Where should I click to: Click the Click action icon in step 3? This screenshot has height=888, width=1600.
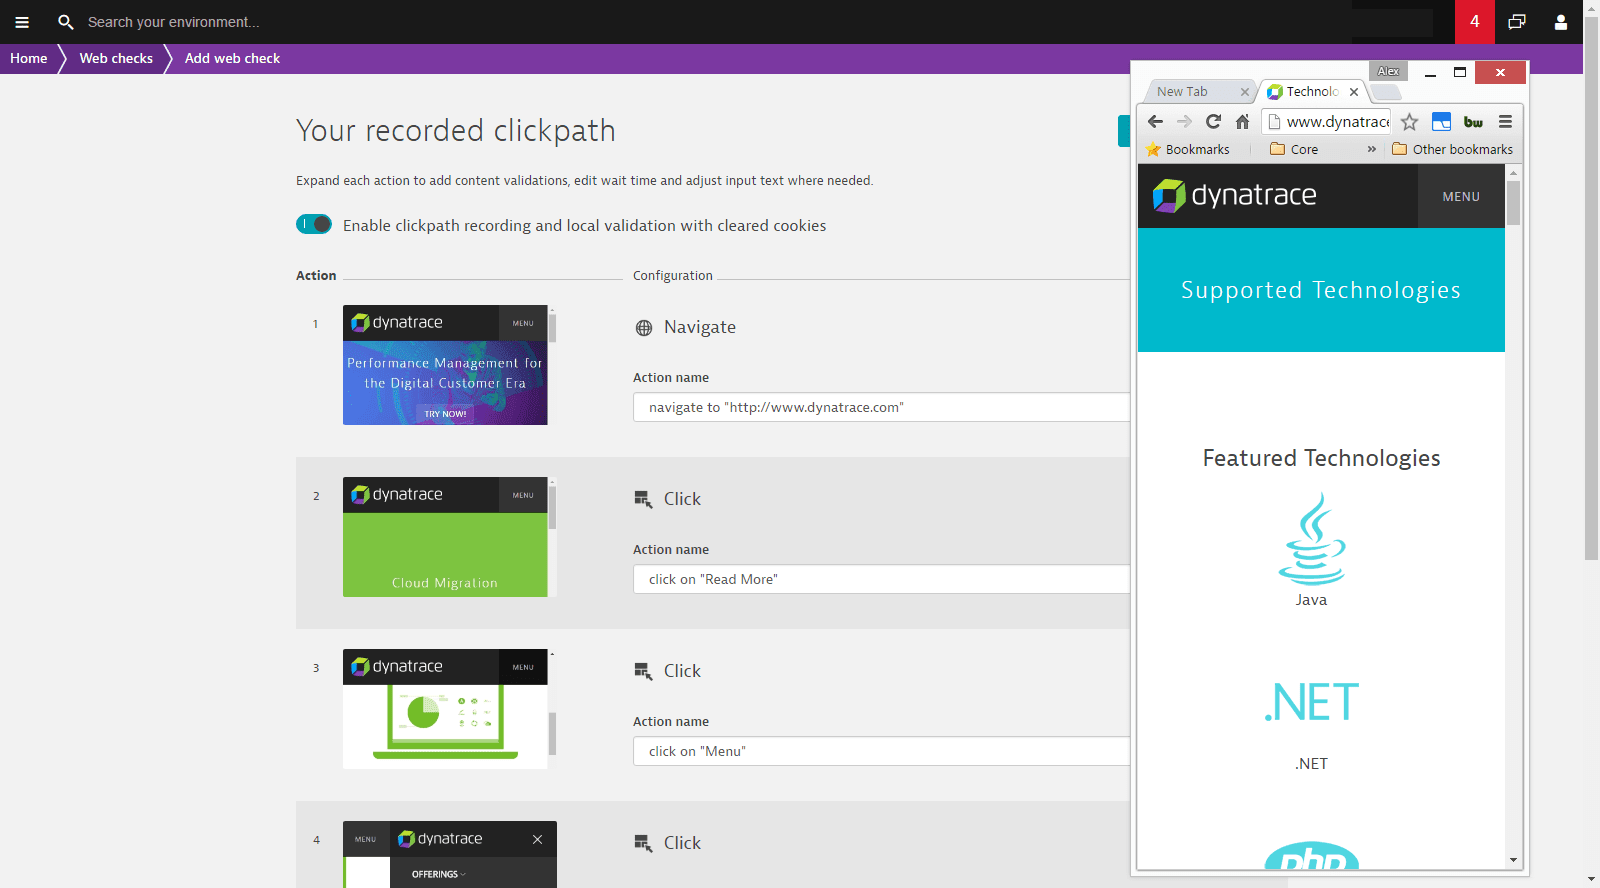[x=643, y=671]
